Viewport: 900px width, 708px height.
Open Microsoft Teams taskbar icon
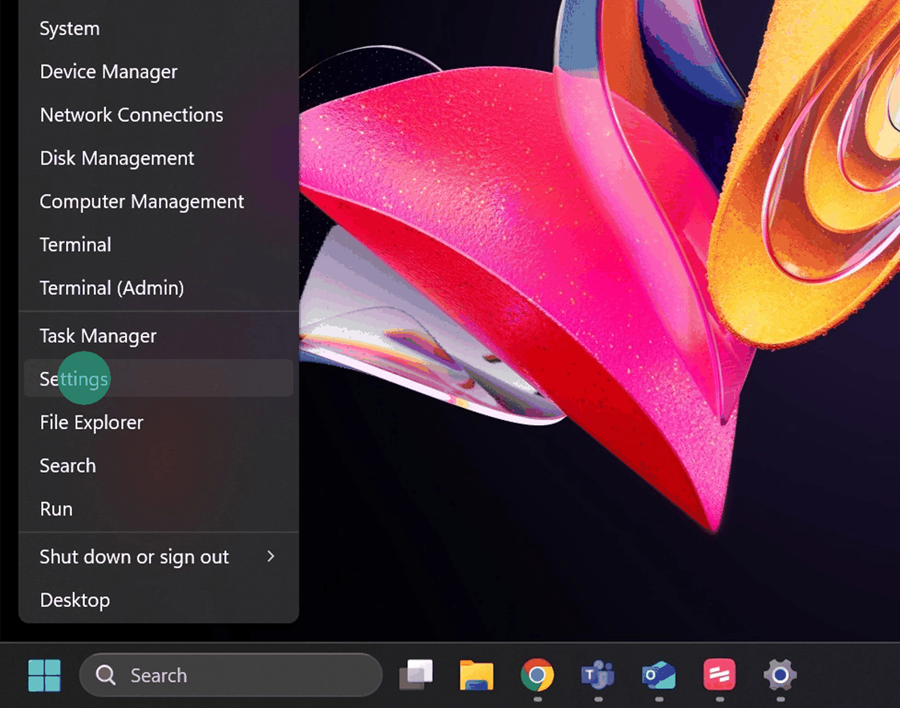point(598,676)
